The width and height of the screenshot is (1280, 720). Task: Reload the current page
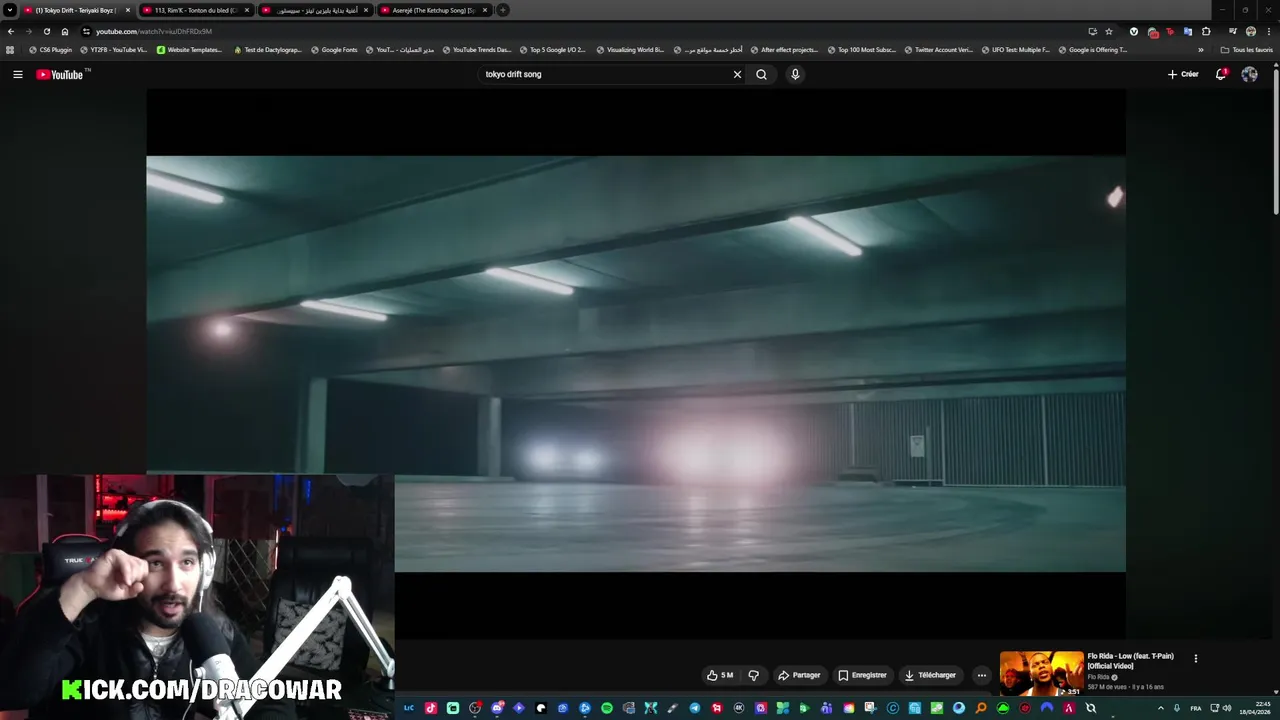tap(46, 31)
